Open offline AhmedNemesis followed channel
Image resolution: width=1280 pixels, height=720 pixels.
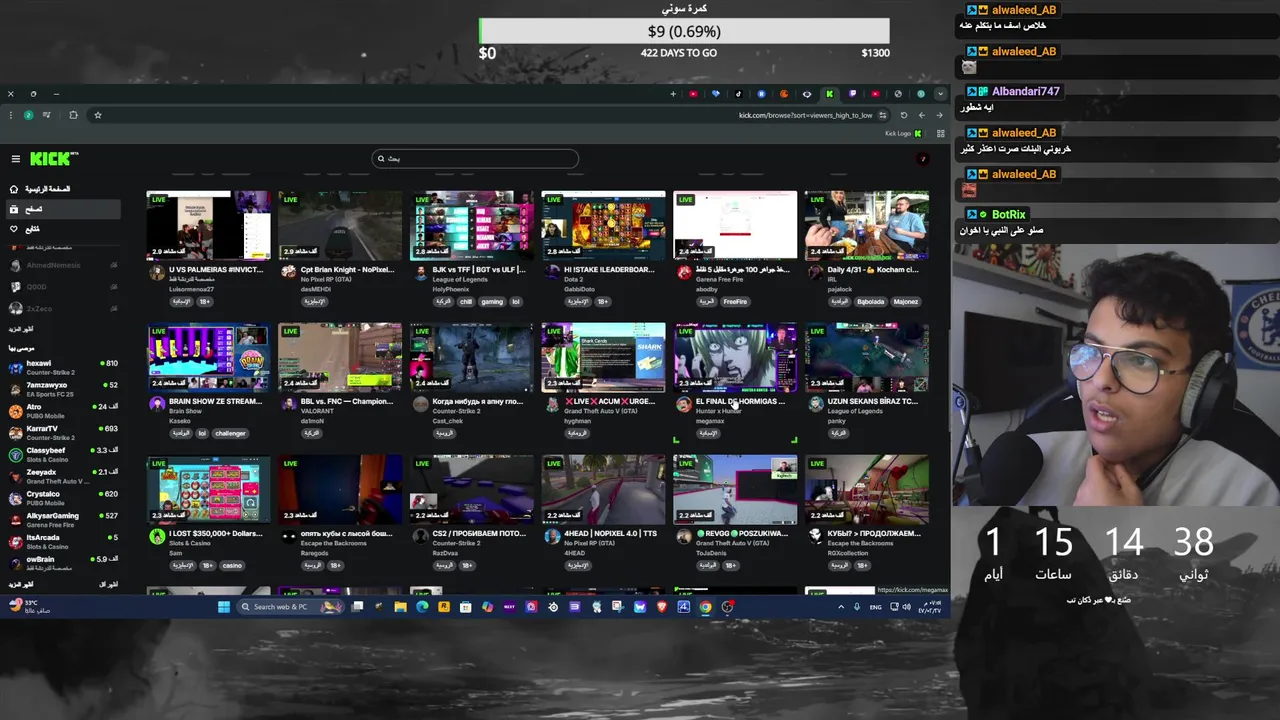point(62,265)
